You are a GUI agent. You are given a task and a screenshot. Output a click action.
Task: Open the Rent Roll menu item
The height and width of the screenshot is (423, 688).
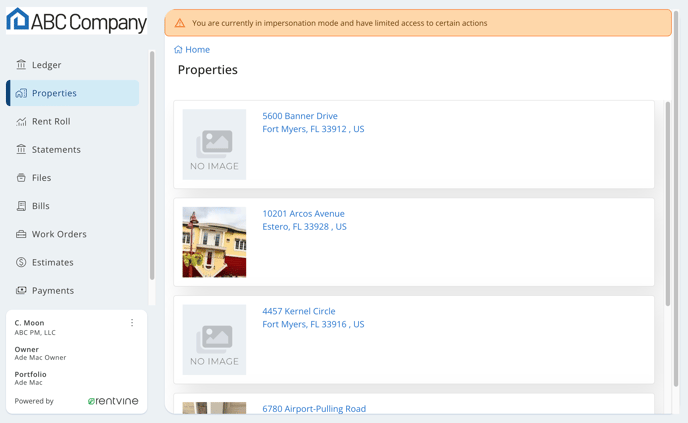click(x=73, y=121)
